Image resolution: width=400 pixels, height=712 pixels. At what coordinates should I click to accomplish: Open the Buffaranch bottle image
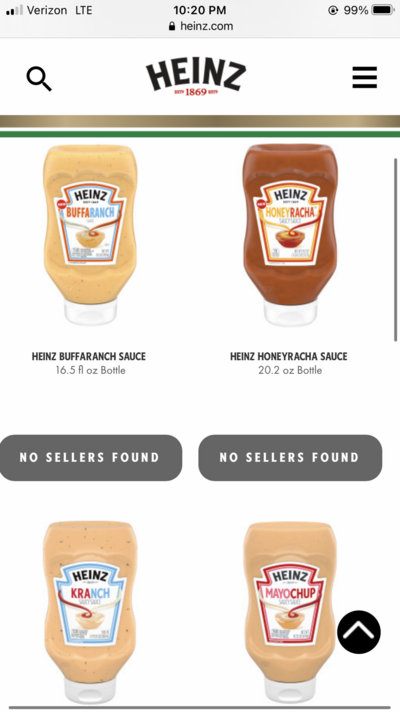[90, 235]
